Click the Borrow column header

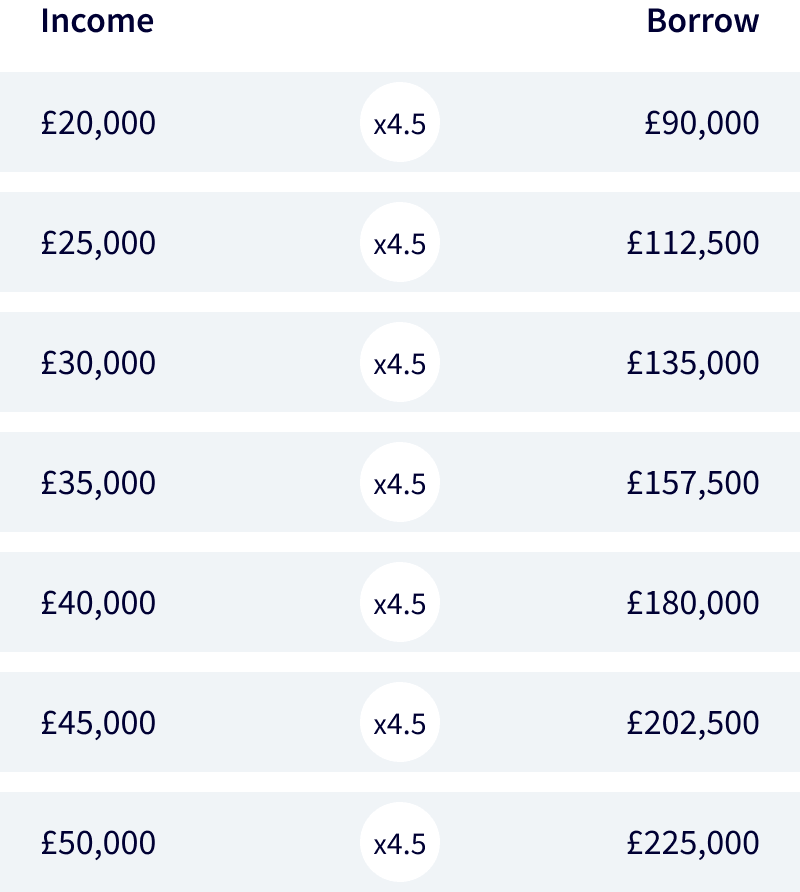(702, 20)
